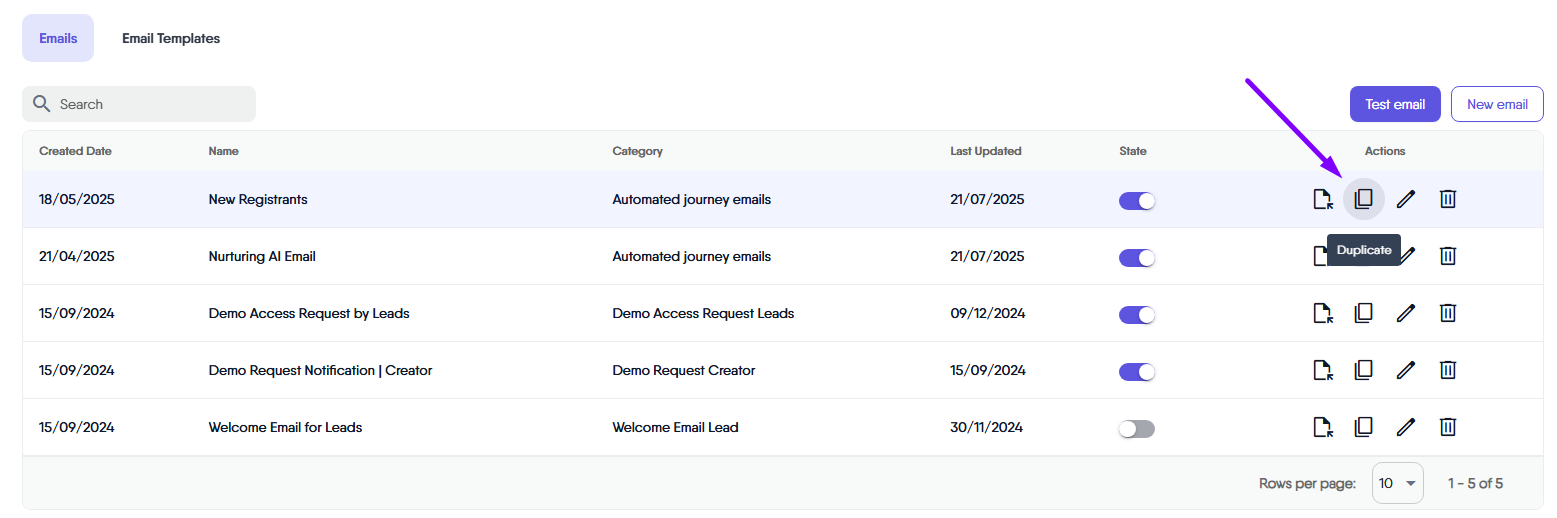Viewport: 1557px width, 518px height.
Task: Duplicate the New Registrants email
Action: [1363, 199]
